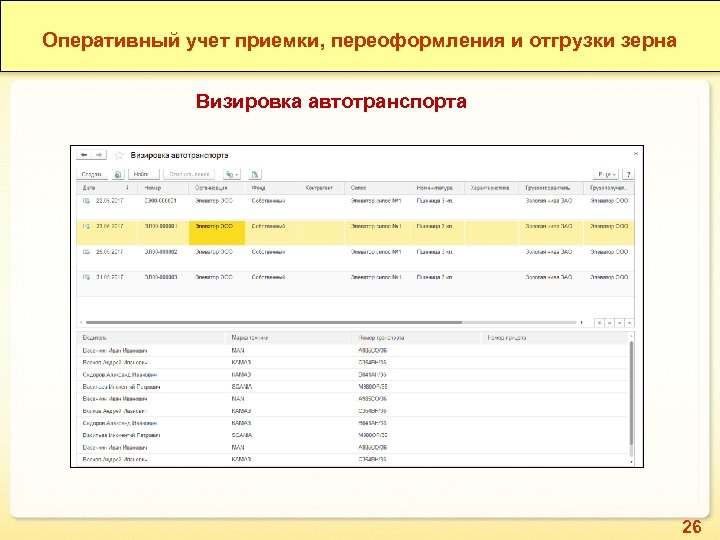Click the down arrow of the lower table's scrollbar
The image size is (720, 540).
631,462
